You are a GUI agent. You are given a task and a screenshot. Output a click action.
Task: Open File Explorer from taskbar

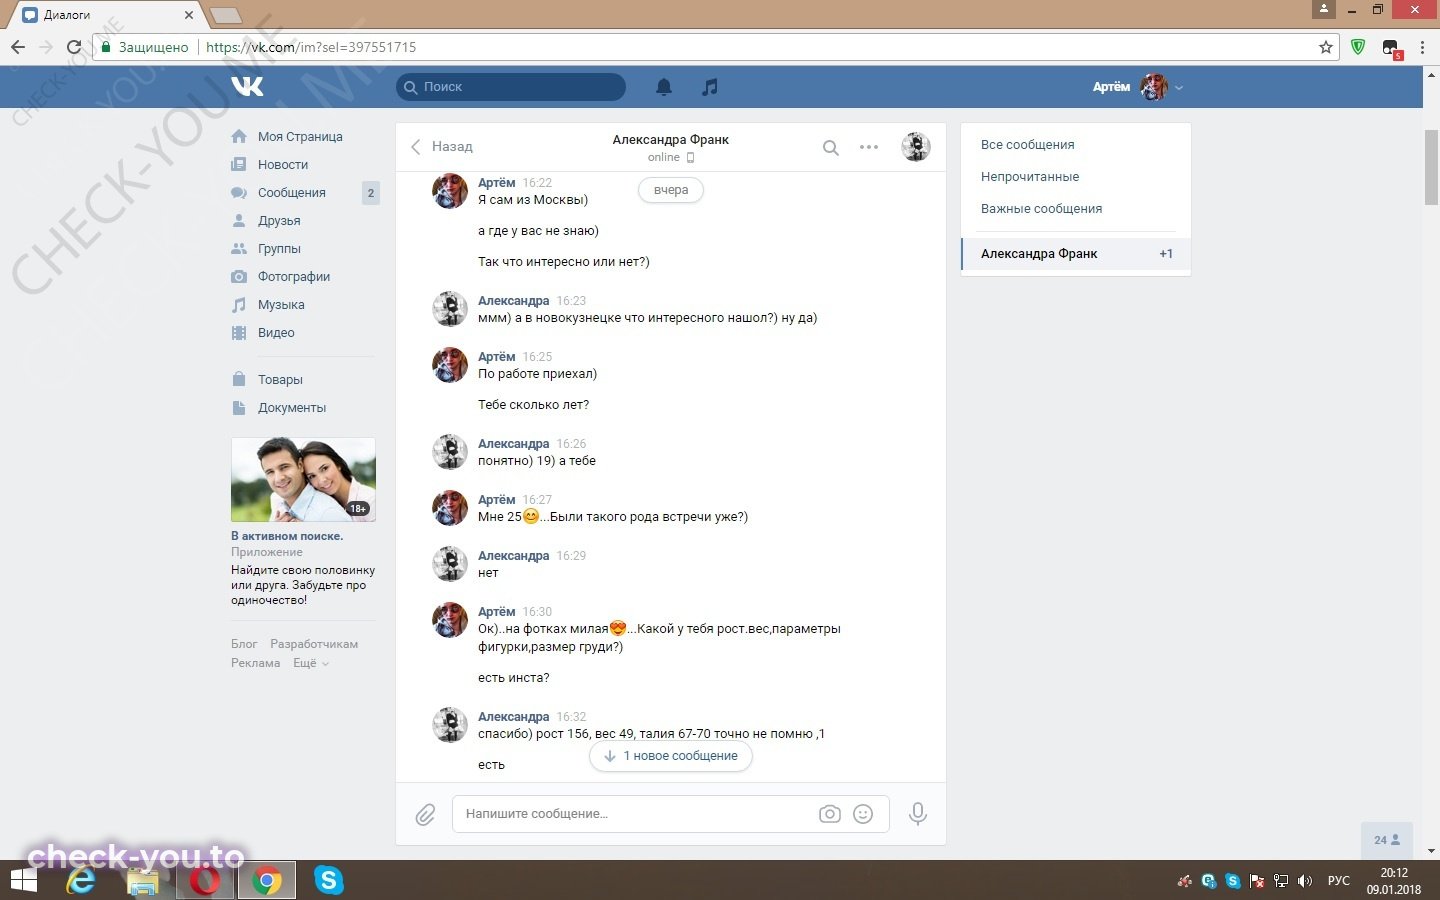coord(143,881)
